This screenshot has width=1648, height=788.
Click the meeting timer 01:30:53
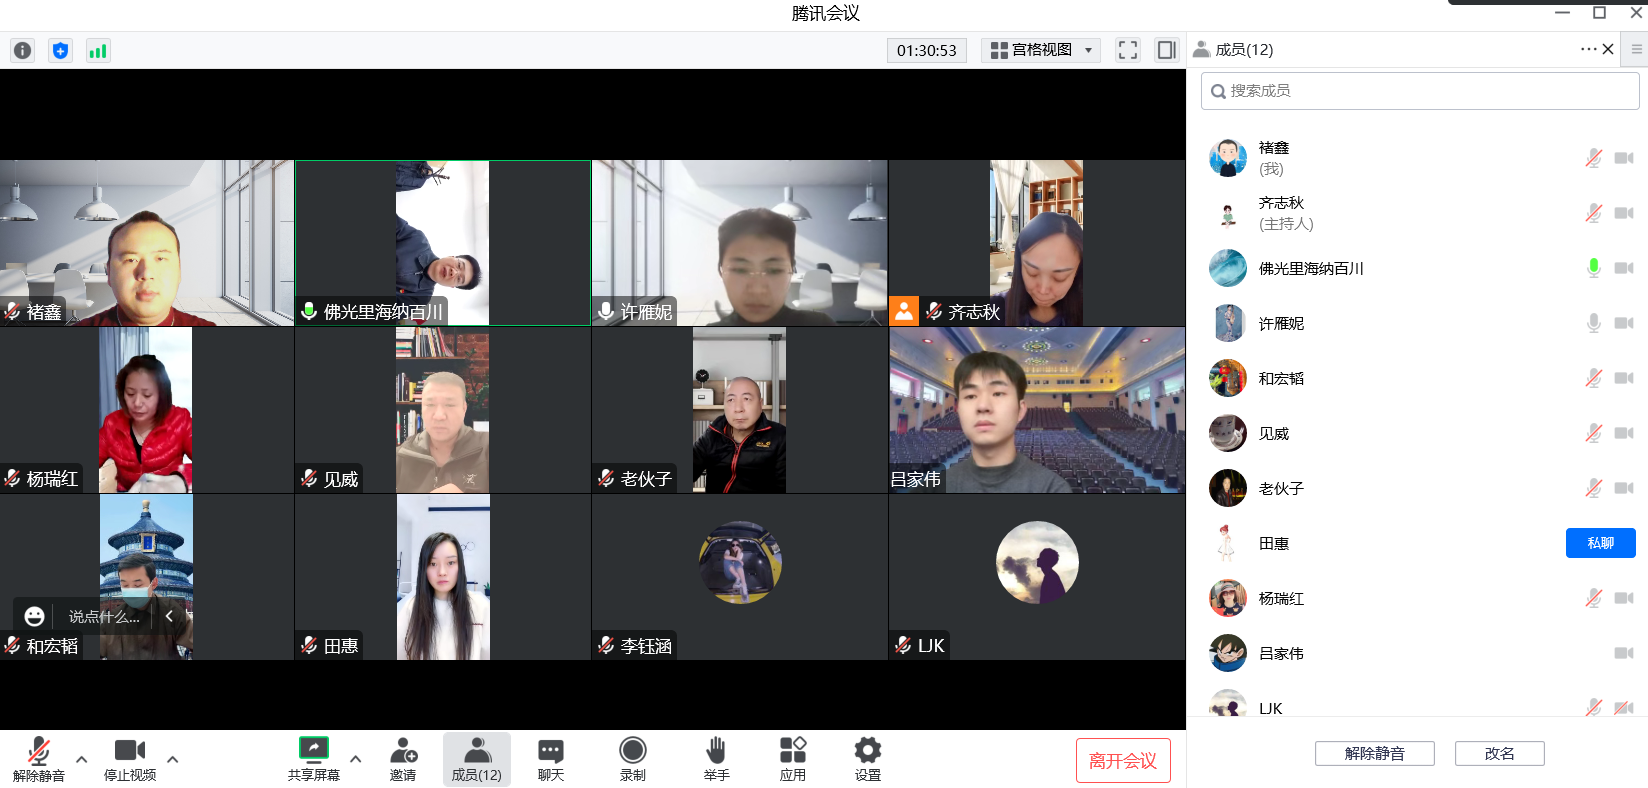pyautogui.click(x=927, y=50)
